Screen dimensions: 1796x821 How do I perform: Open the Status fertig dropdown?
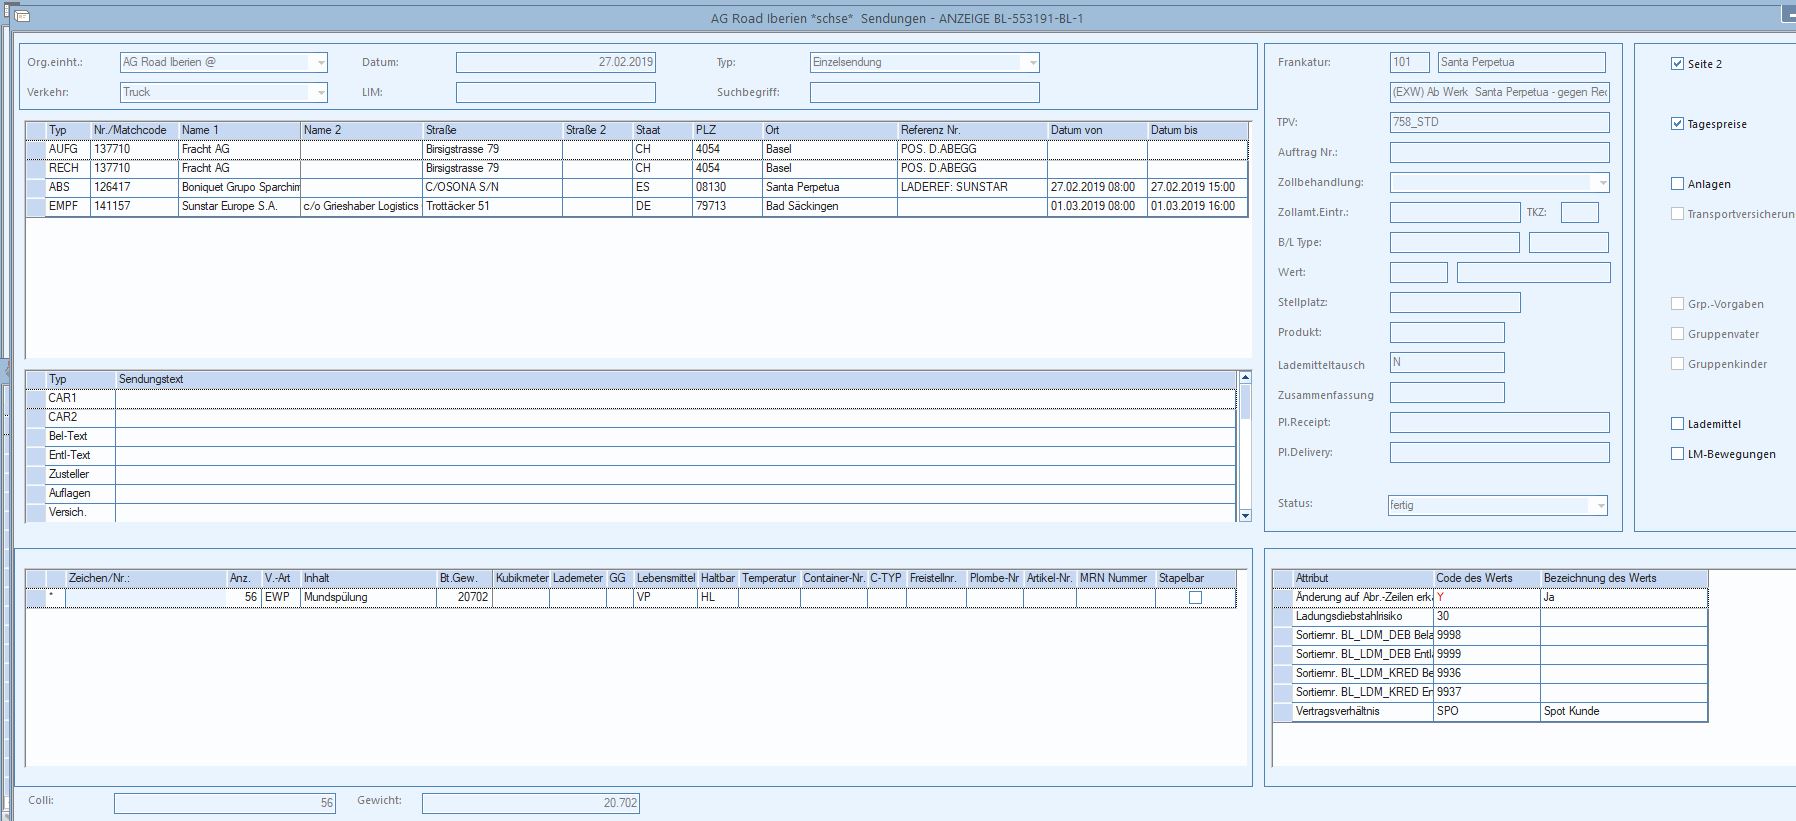tap(1600, 506)
